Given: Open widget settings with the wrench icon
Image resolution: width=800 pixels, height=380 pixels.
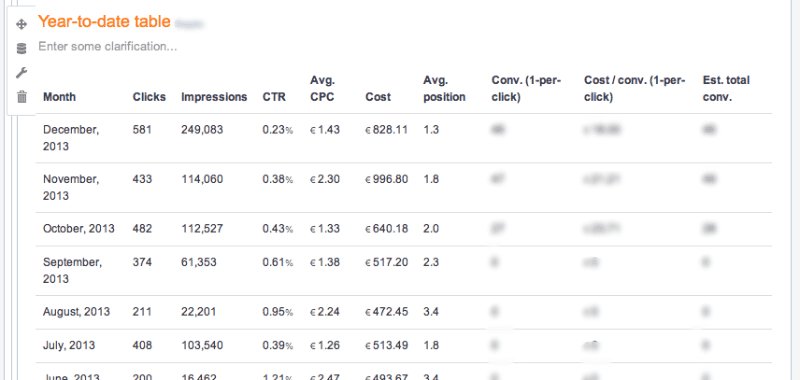Looking at the screenshot, I should (21, 72).
